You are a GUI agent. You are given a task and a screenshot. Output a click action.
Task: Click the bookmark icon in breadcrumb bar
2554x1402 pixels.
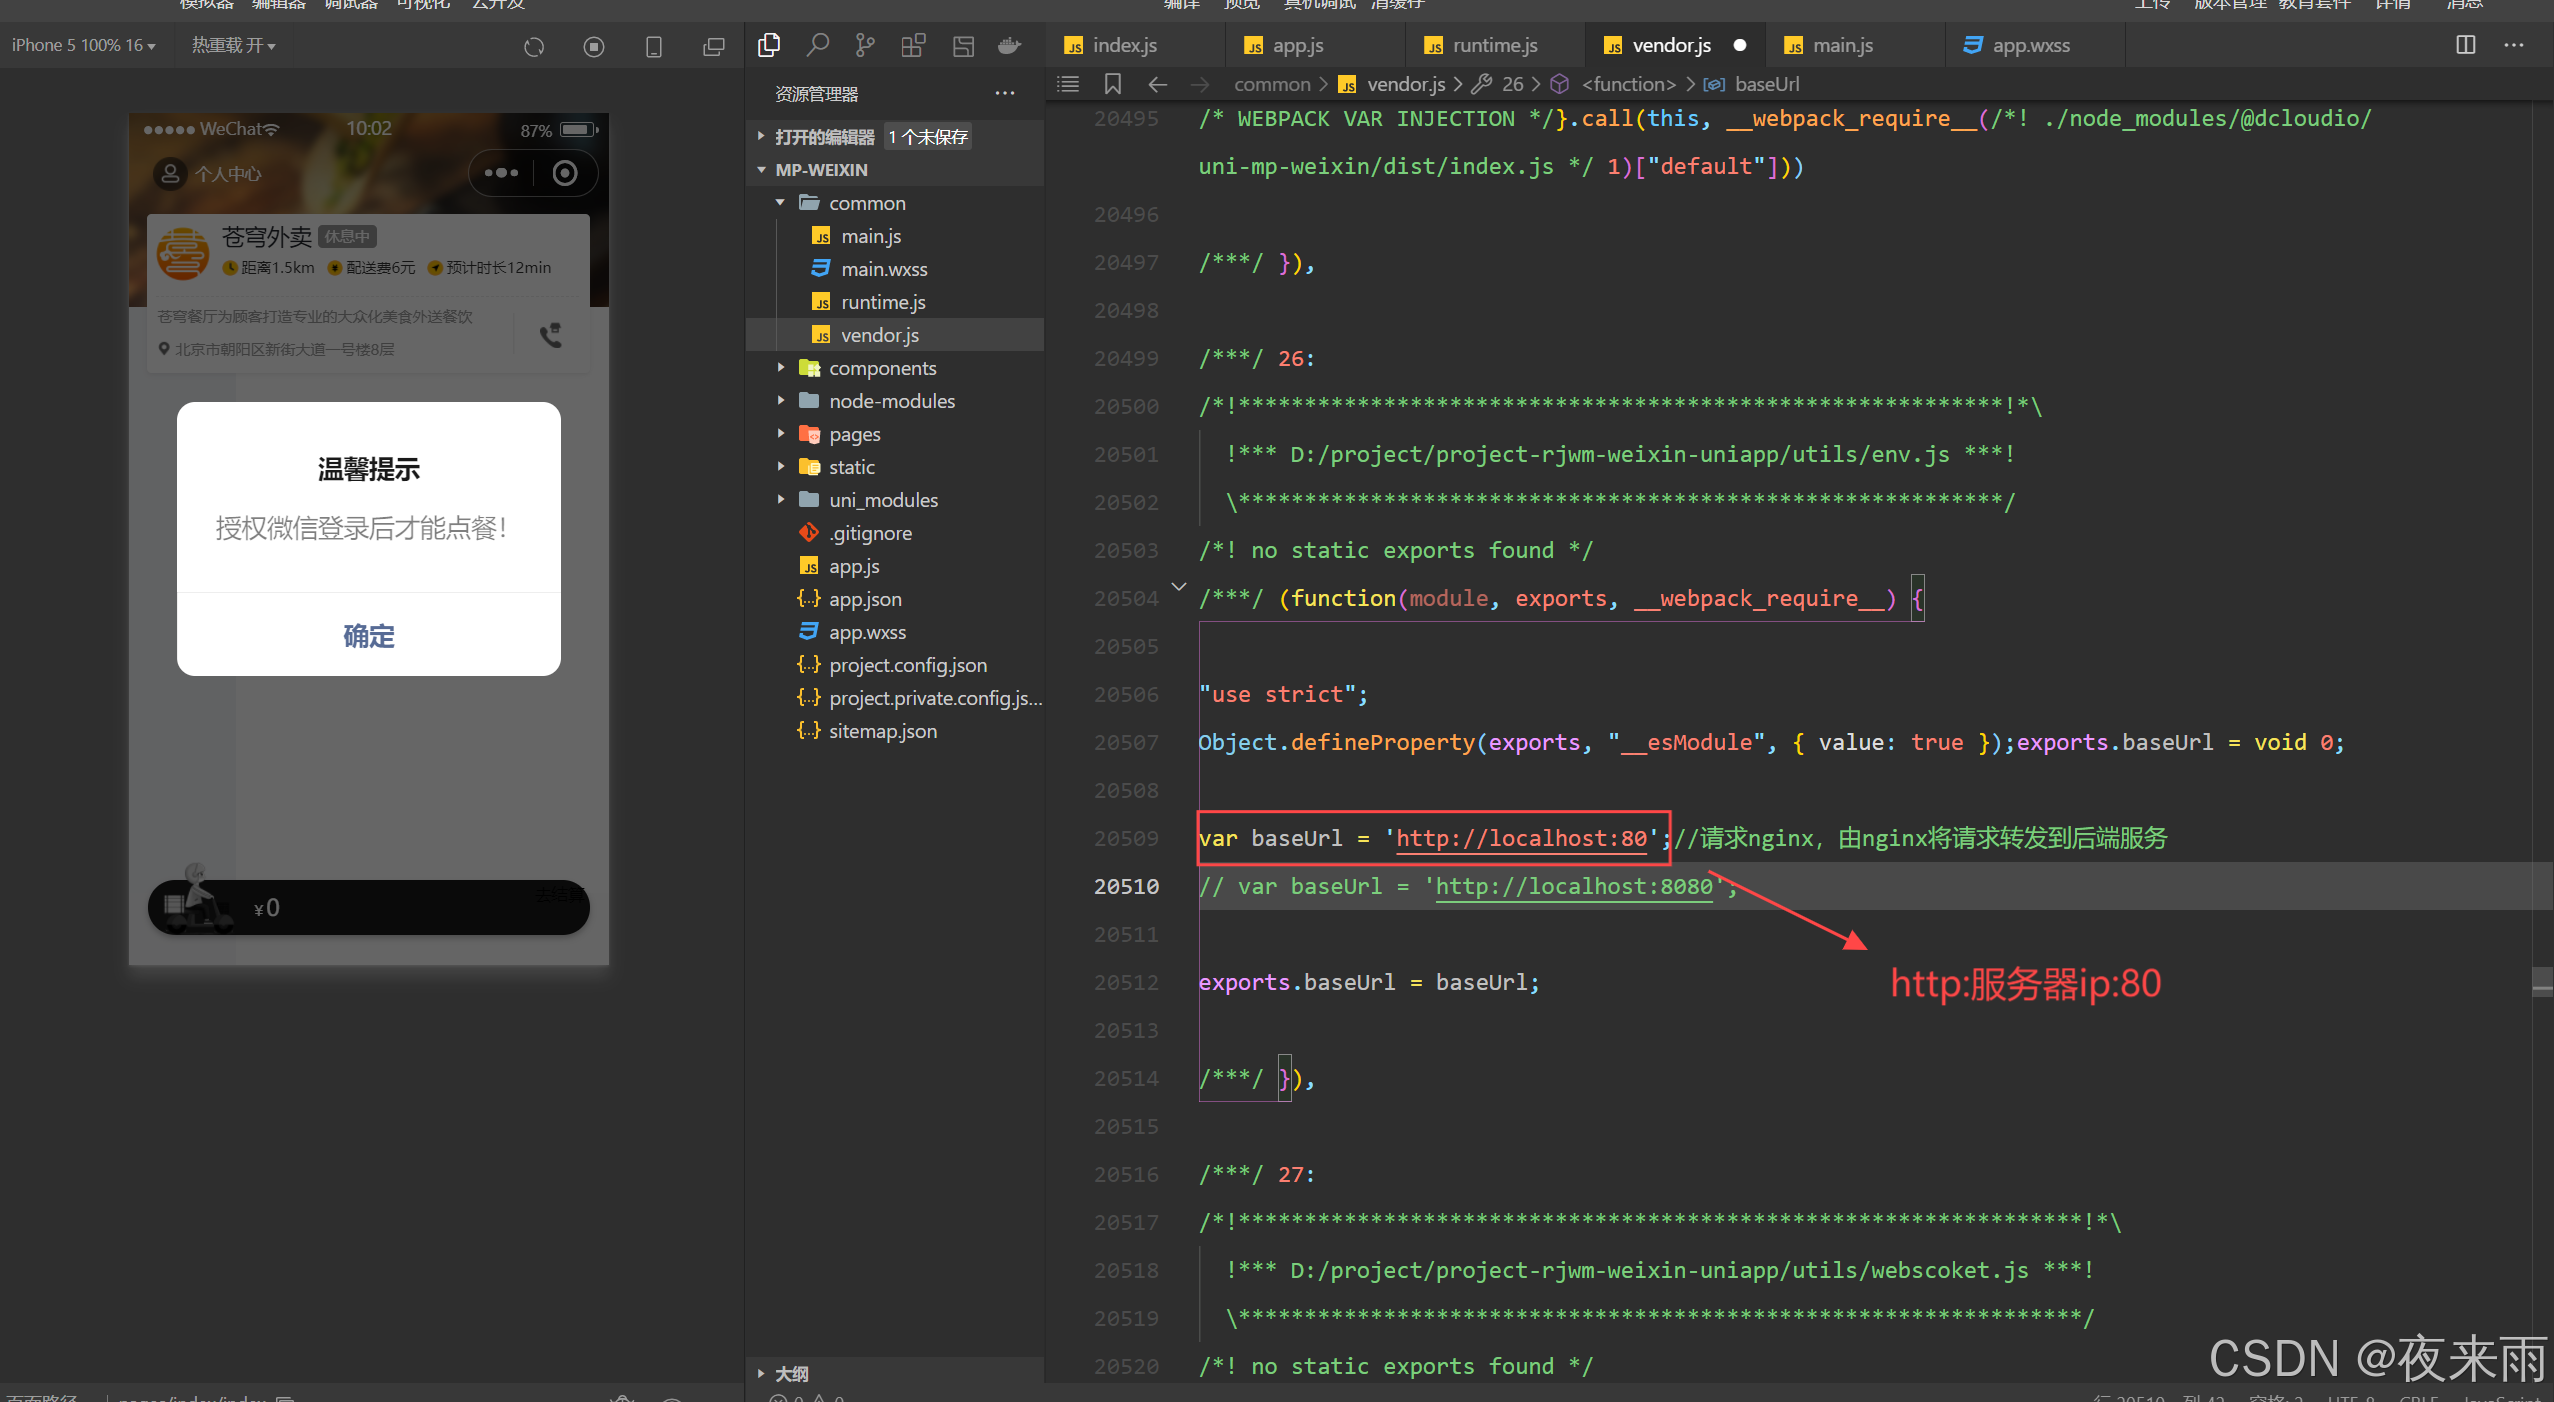(x=1112, y=84)
